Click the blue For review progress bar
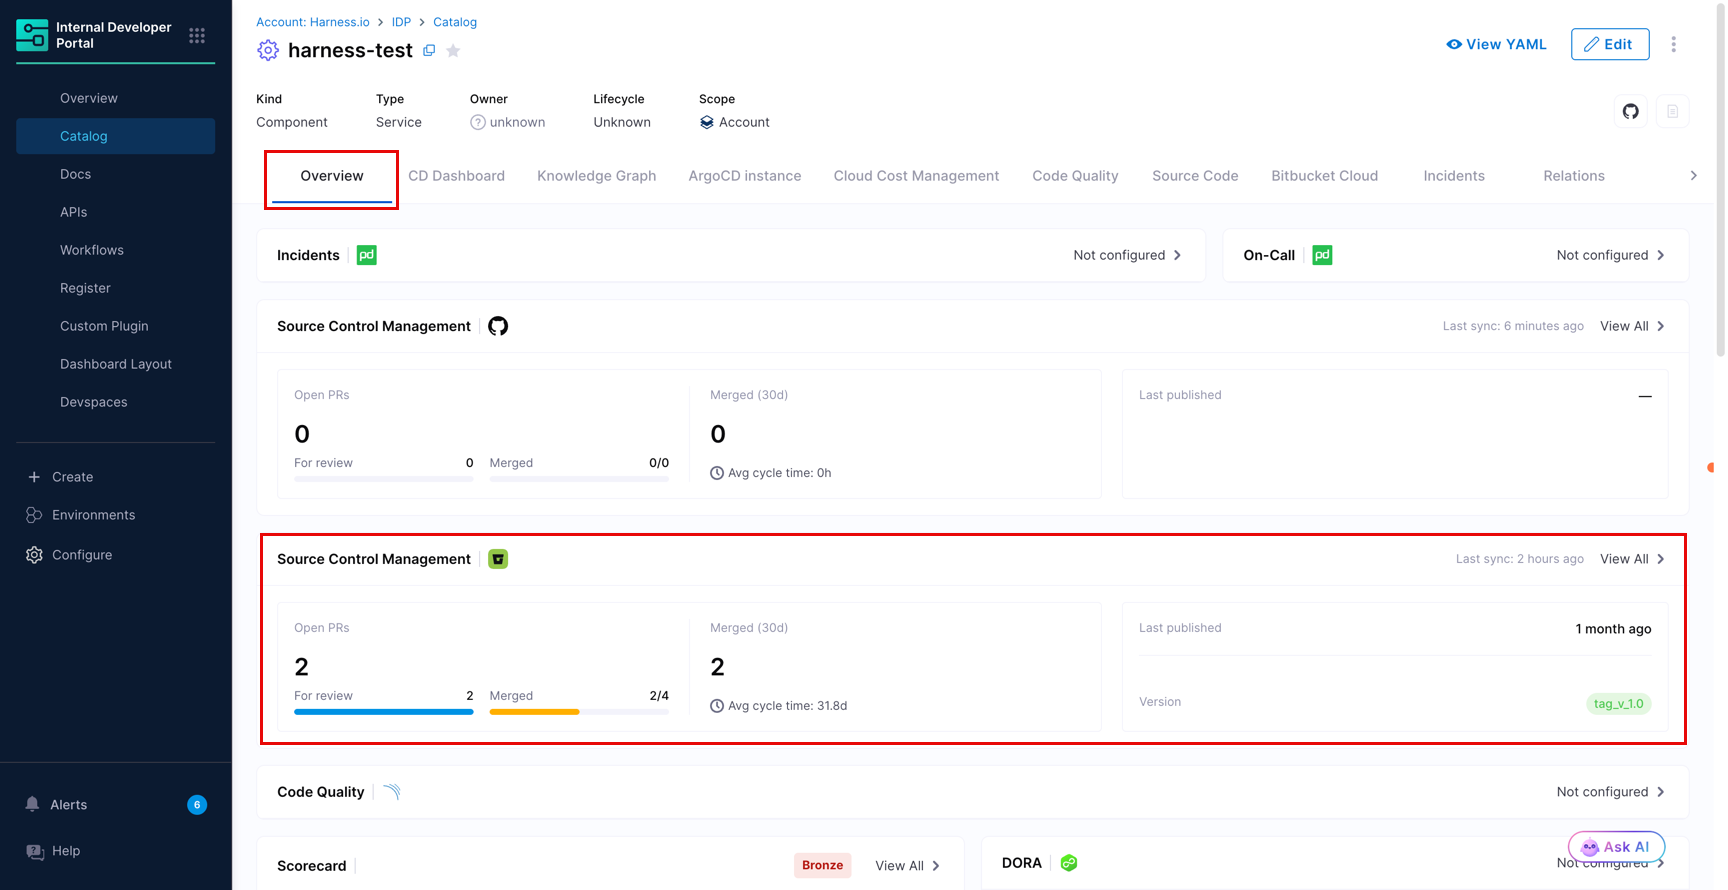This screenshot has width=1728, height=890. click(384, 712)
